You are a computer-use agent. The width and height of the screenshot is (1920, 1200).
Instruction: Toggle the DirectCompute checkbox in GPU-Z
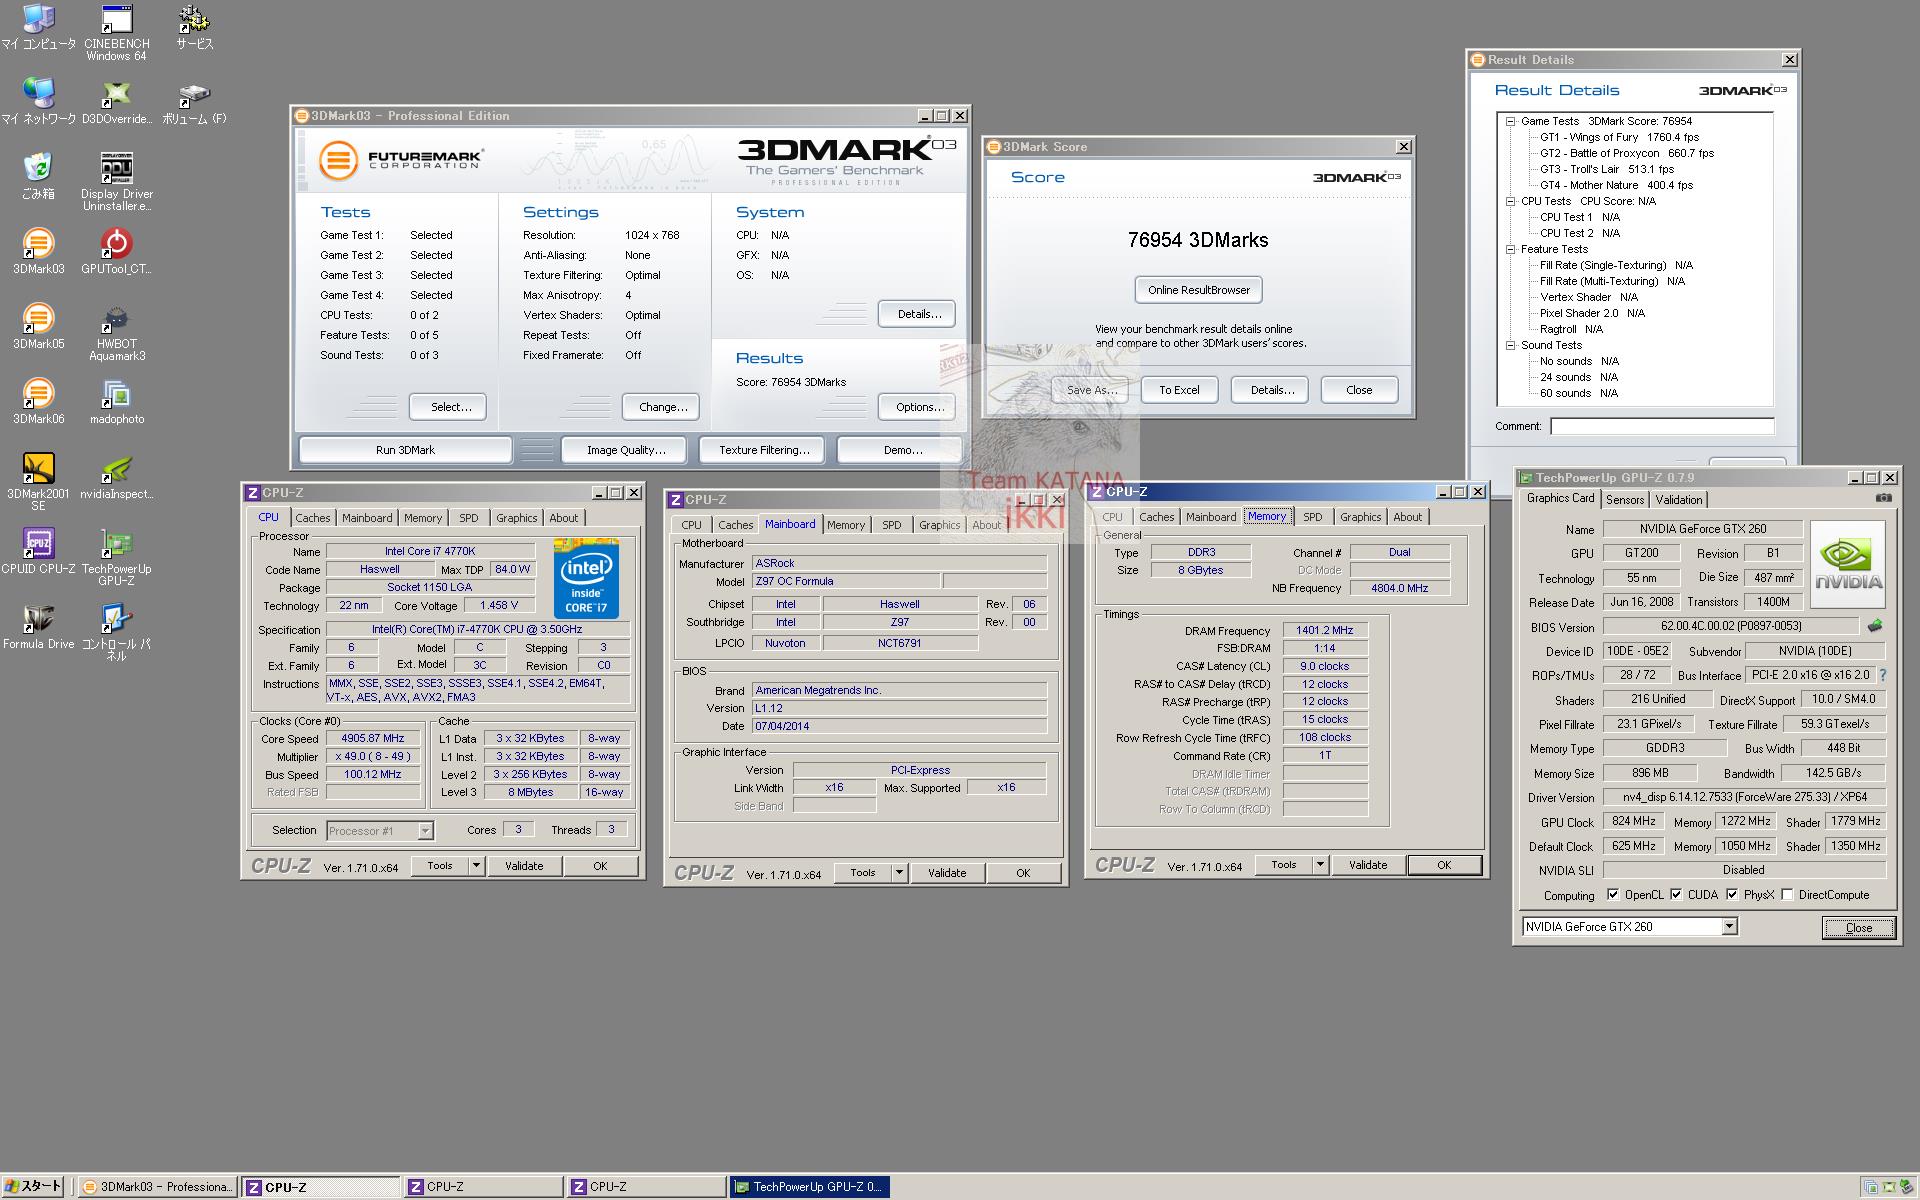[x=1787, y=895]
